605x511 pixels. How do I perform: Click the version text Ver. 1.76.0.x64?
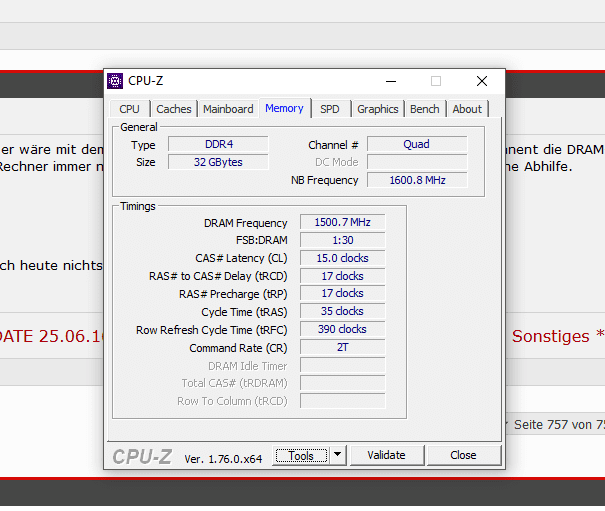[x=223, y=459]
